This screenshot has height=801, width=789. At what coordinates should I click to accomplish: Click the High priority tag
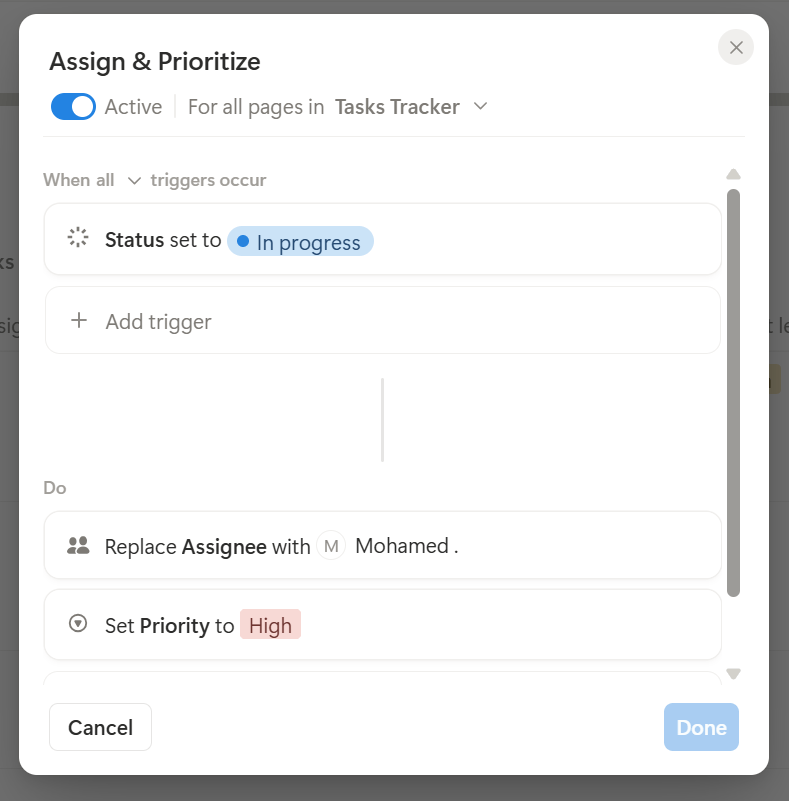pos(270,624)
